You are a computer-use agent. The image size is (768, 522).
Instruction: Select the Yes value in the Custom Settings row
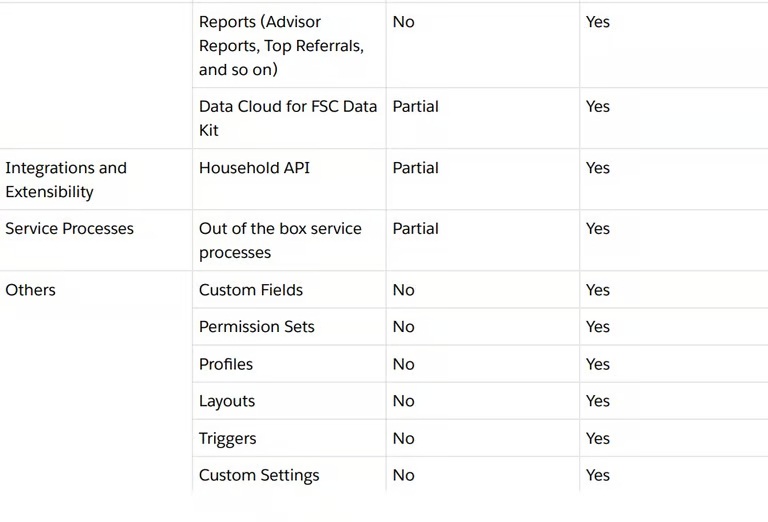click(598, 475)
